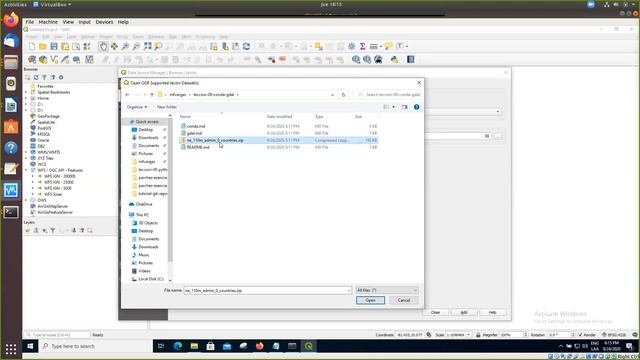Click the Ubuntu Software icon in dock

(x=11, y=127)
